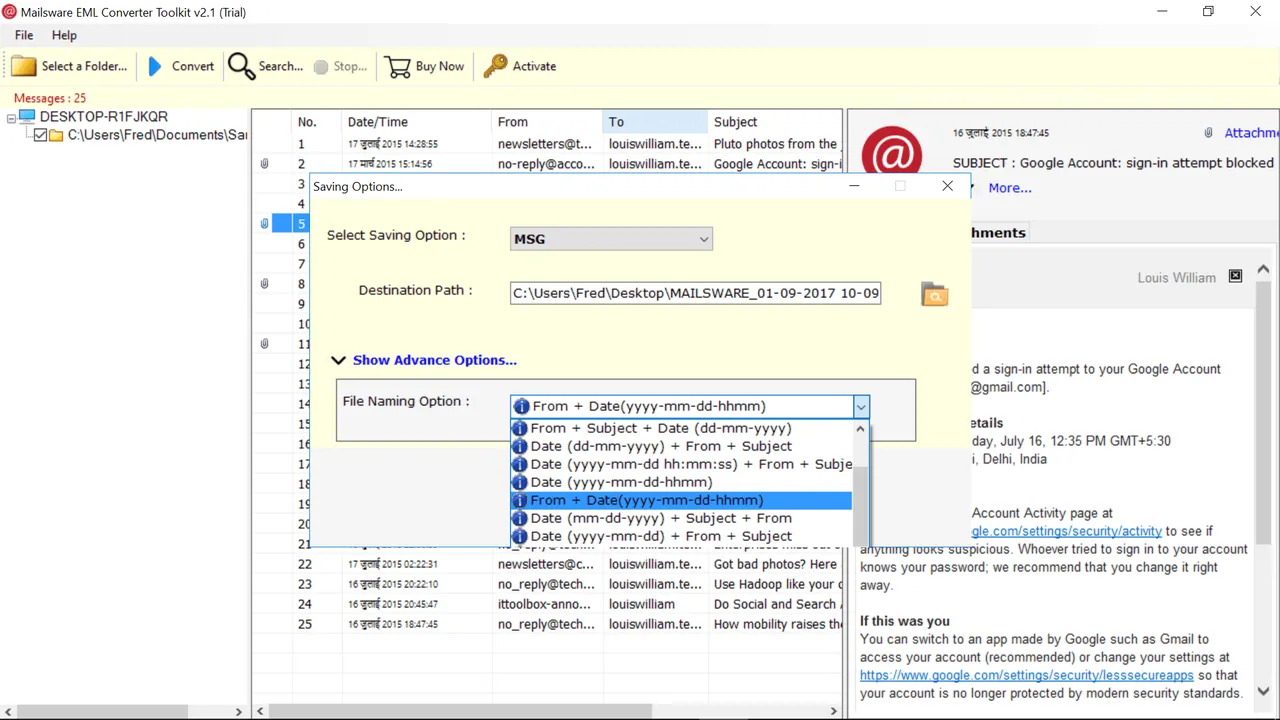The height and width of the screenshot is (720, 1280).
Task: Click the Messages : 25 count label
Action: (50, 98)
